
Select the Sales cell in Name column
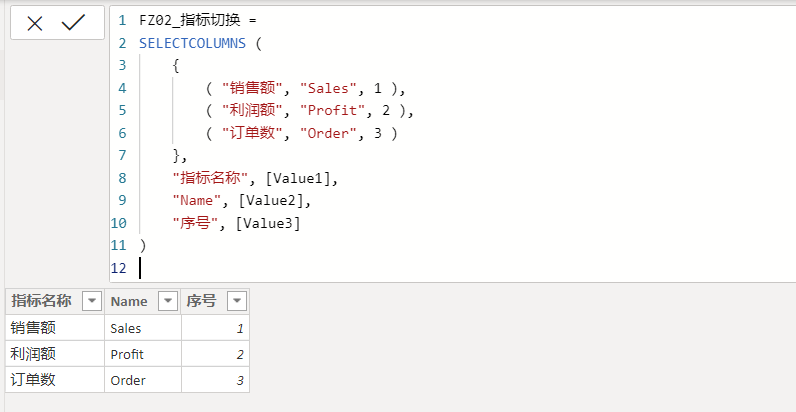click(143, 328)
